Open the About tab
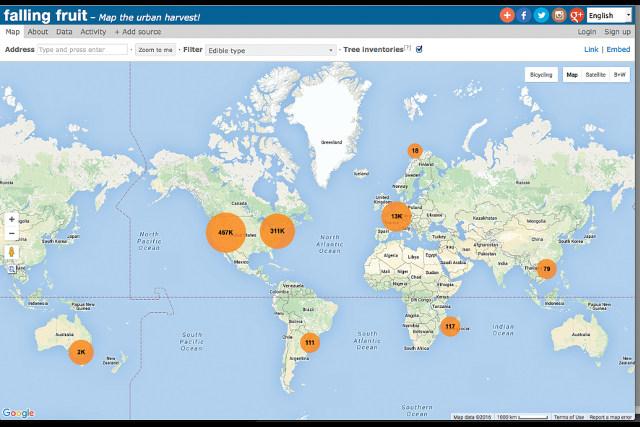The height and width of the screenshot is (427, 640). coord(38,31)
